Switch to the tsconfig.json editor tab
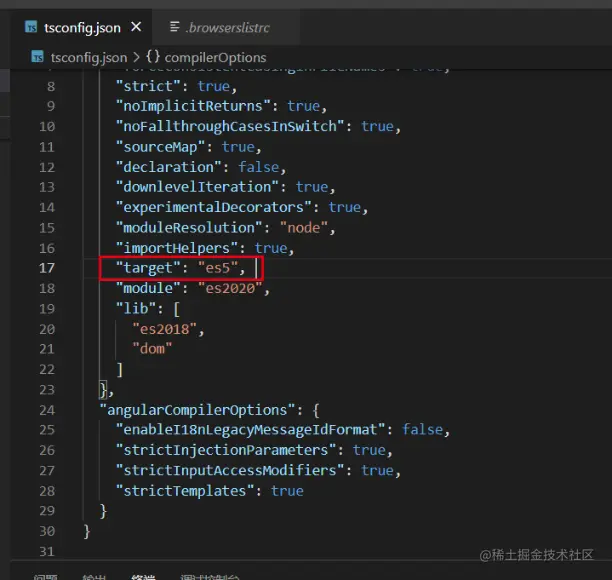 pos(82,28)
